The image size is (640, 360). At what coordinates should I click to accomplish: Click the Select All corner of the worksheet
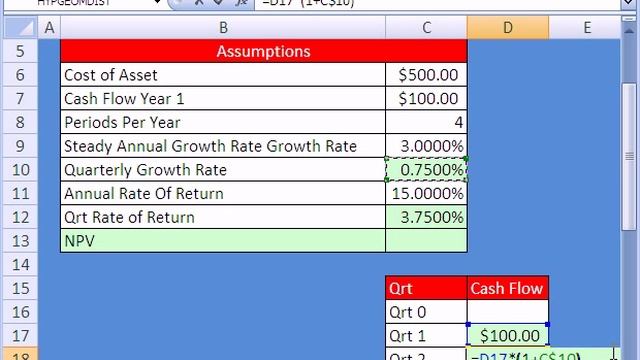[x=20, y=27]
